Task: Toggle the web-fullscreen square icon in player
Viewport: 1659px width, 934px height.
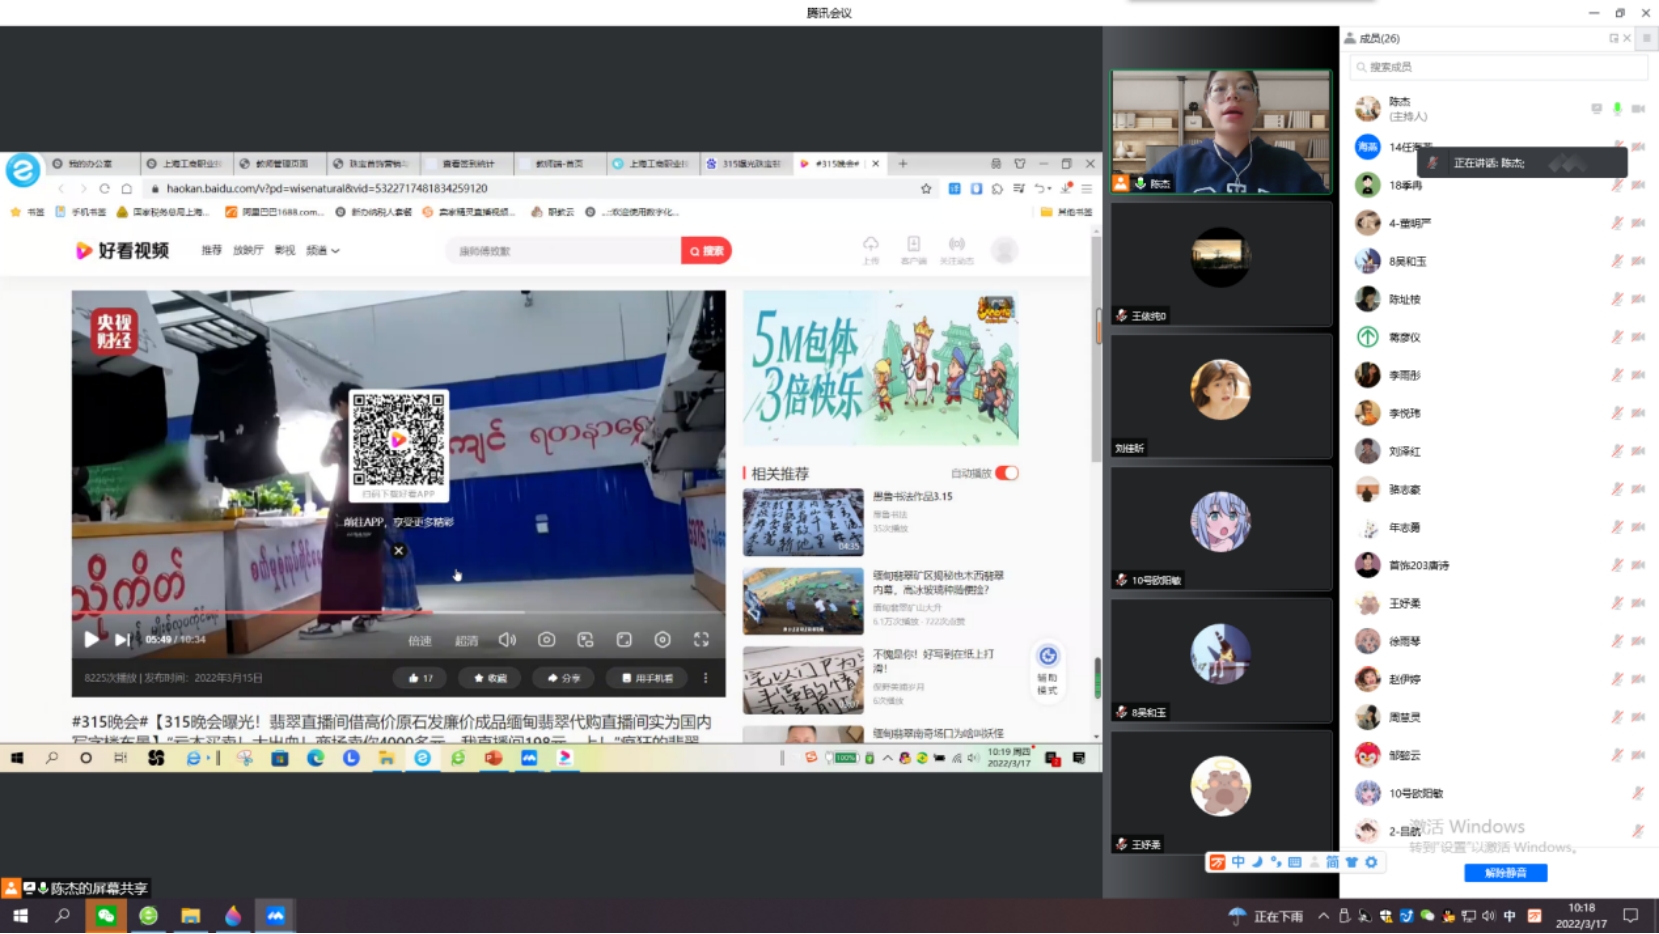Action: (624, 640)
